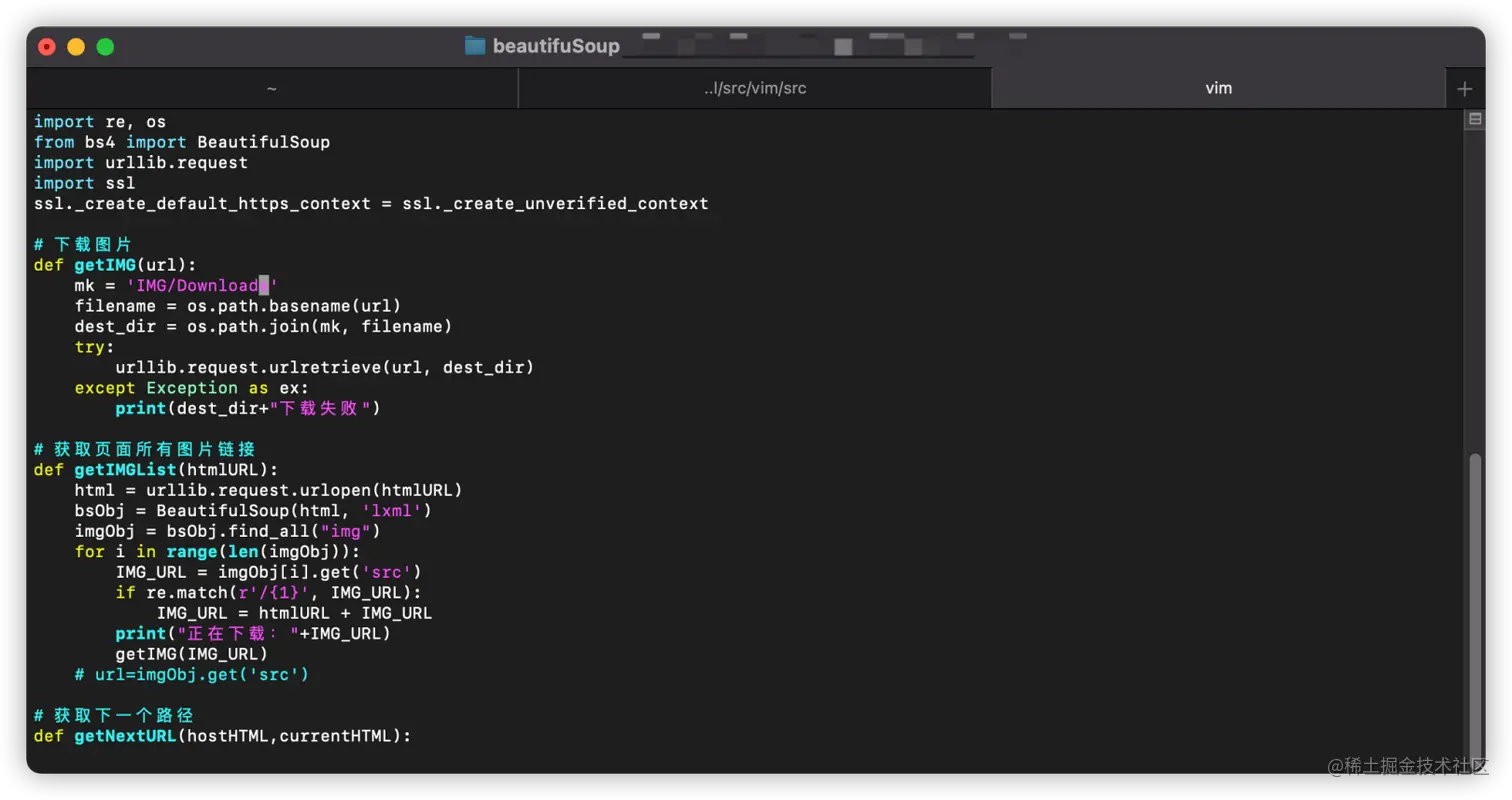Click 'except Exception as ex:' line
The width and height of the screenshot is (1512, 800).
pyautogui.click(x=192, y=388)
